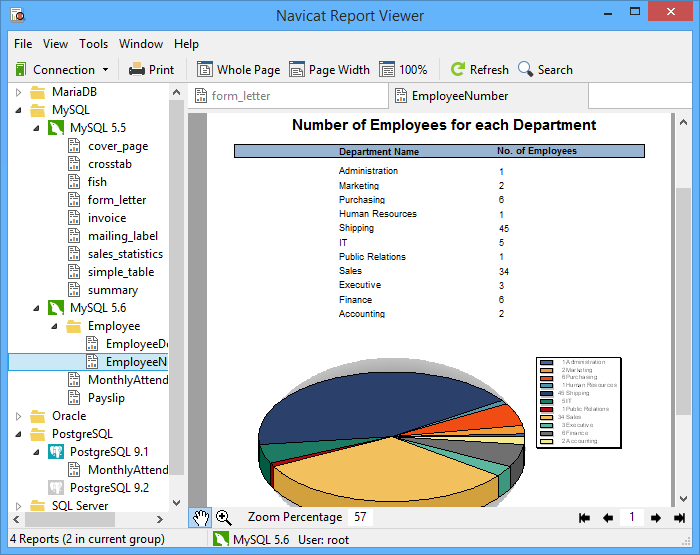
Task: Collapse the MySQL 5.5 connection
Action: [x=36, y=129]
